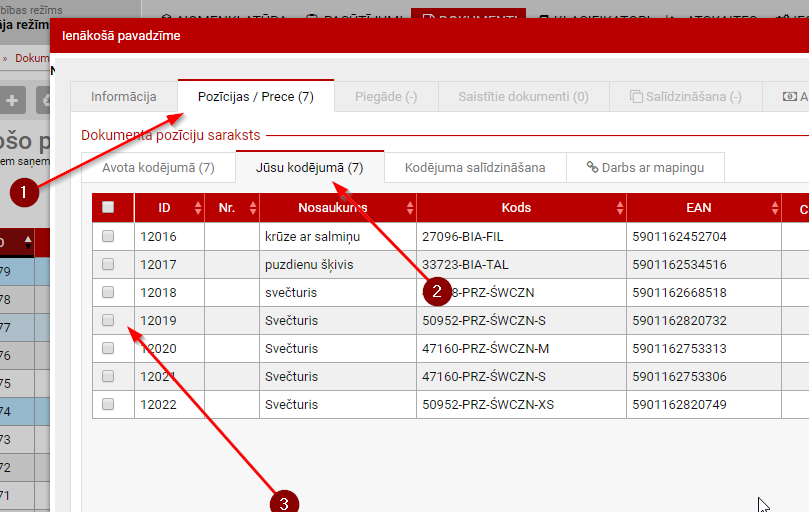
Task: Open Saistītie dokumenti (0) tab
Action: point(523,97)
